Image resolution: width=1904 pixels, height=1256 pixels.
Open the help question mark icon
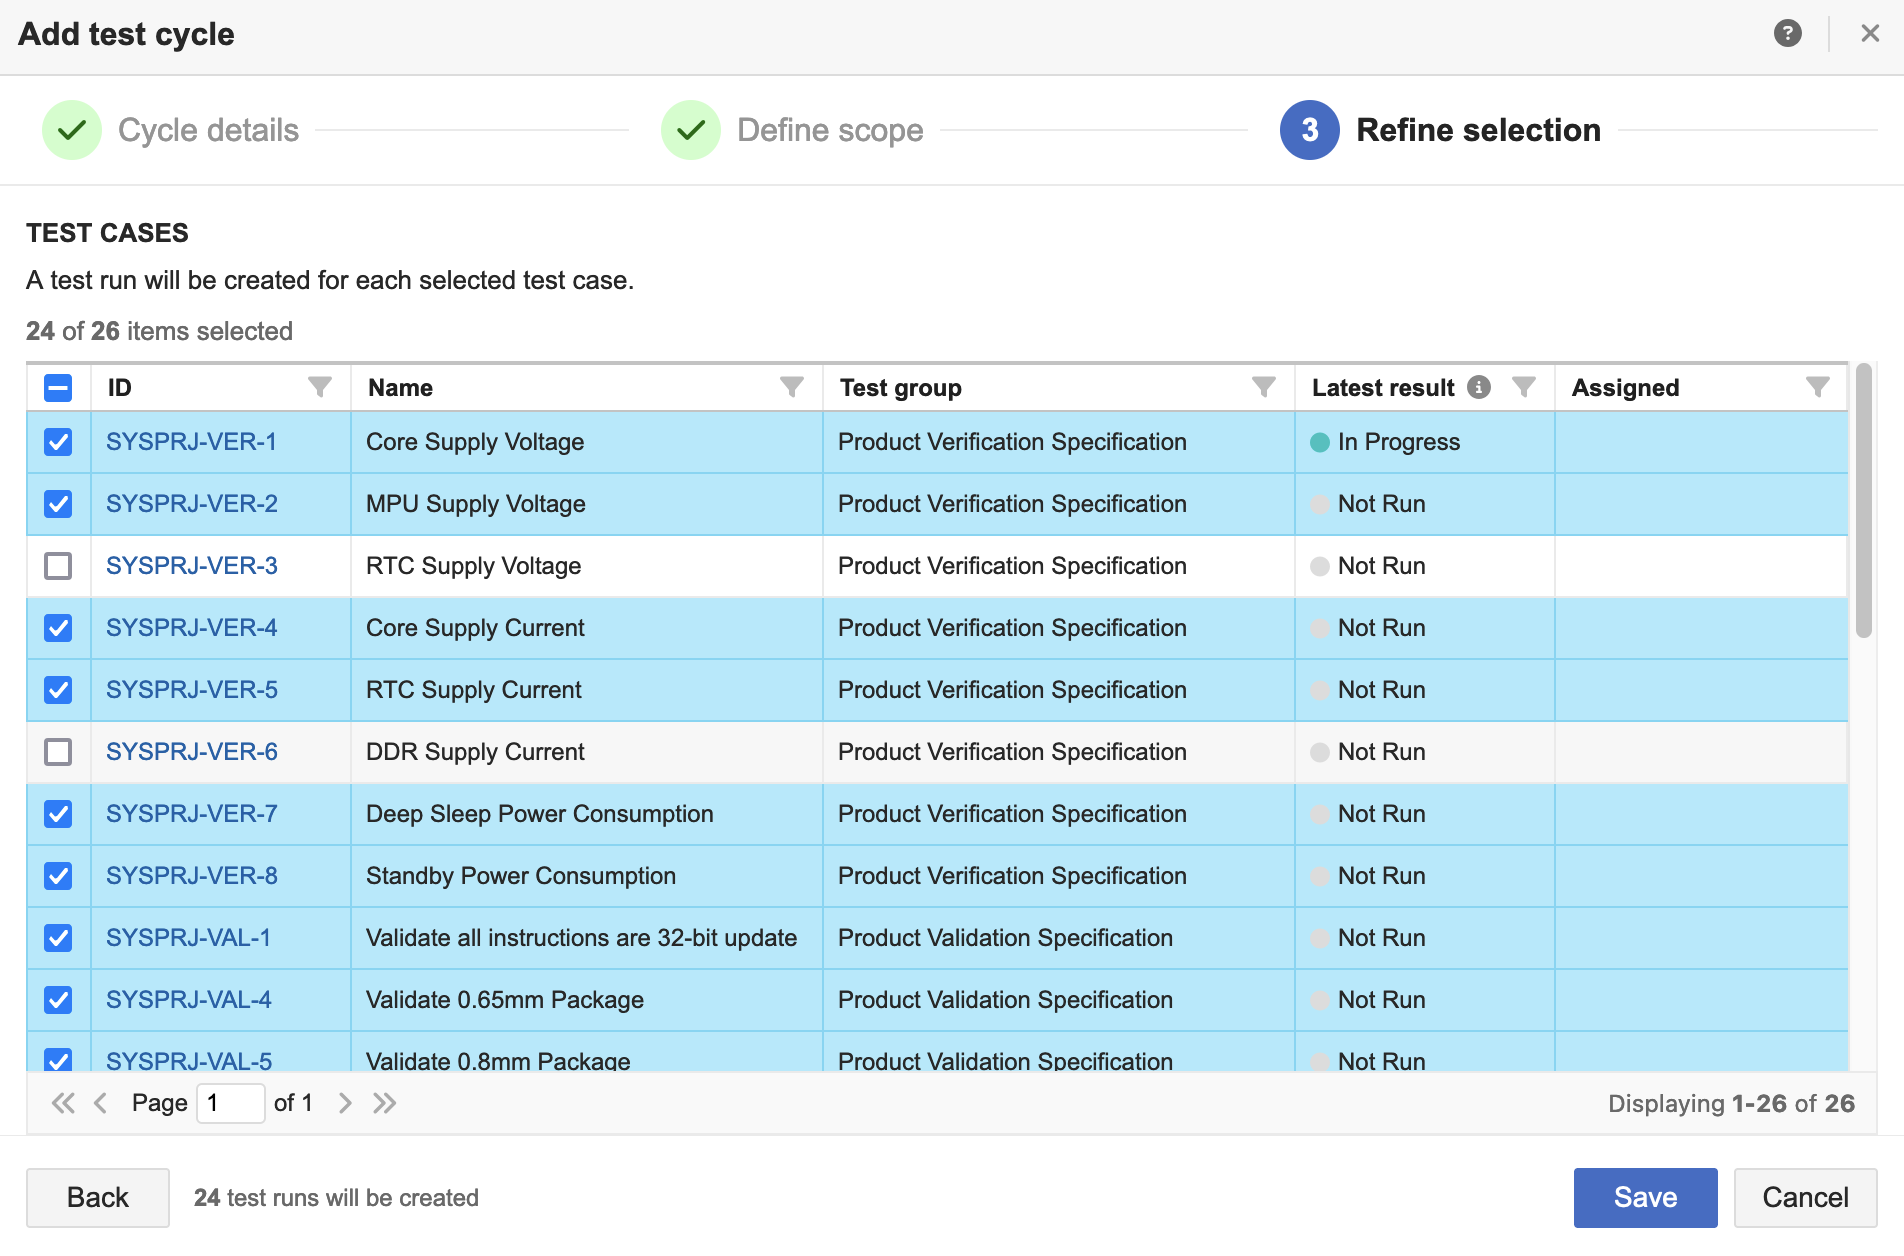click(x=1787, y=34)
